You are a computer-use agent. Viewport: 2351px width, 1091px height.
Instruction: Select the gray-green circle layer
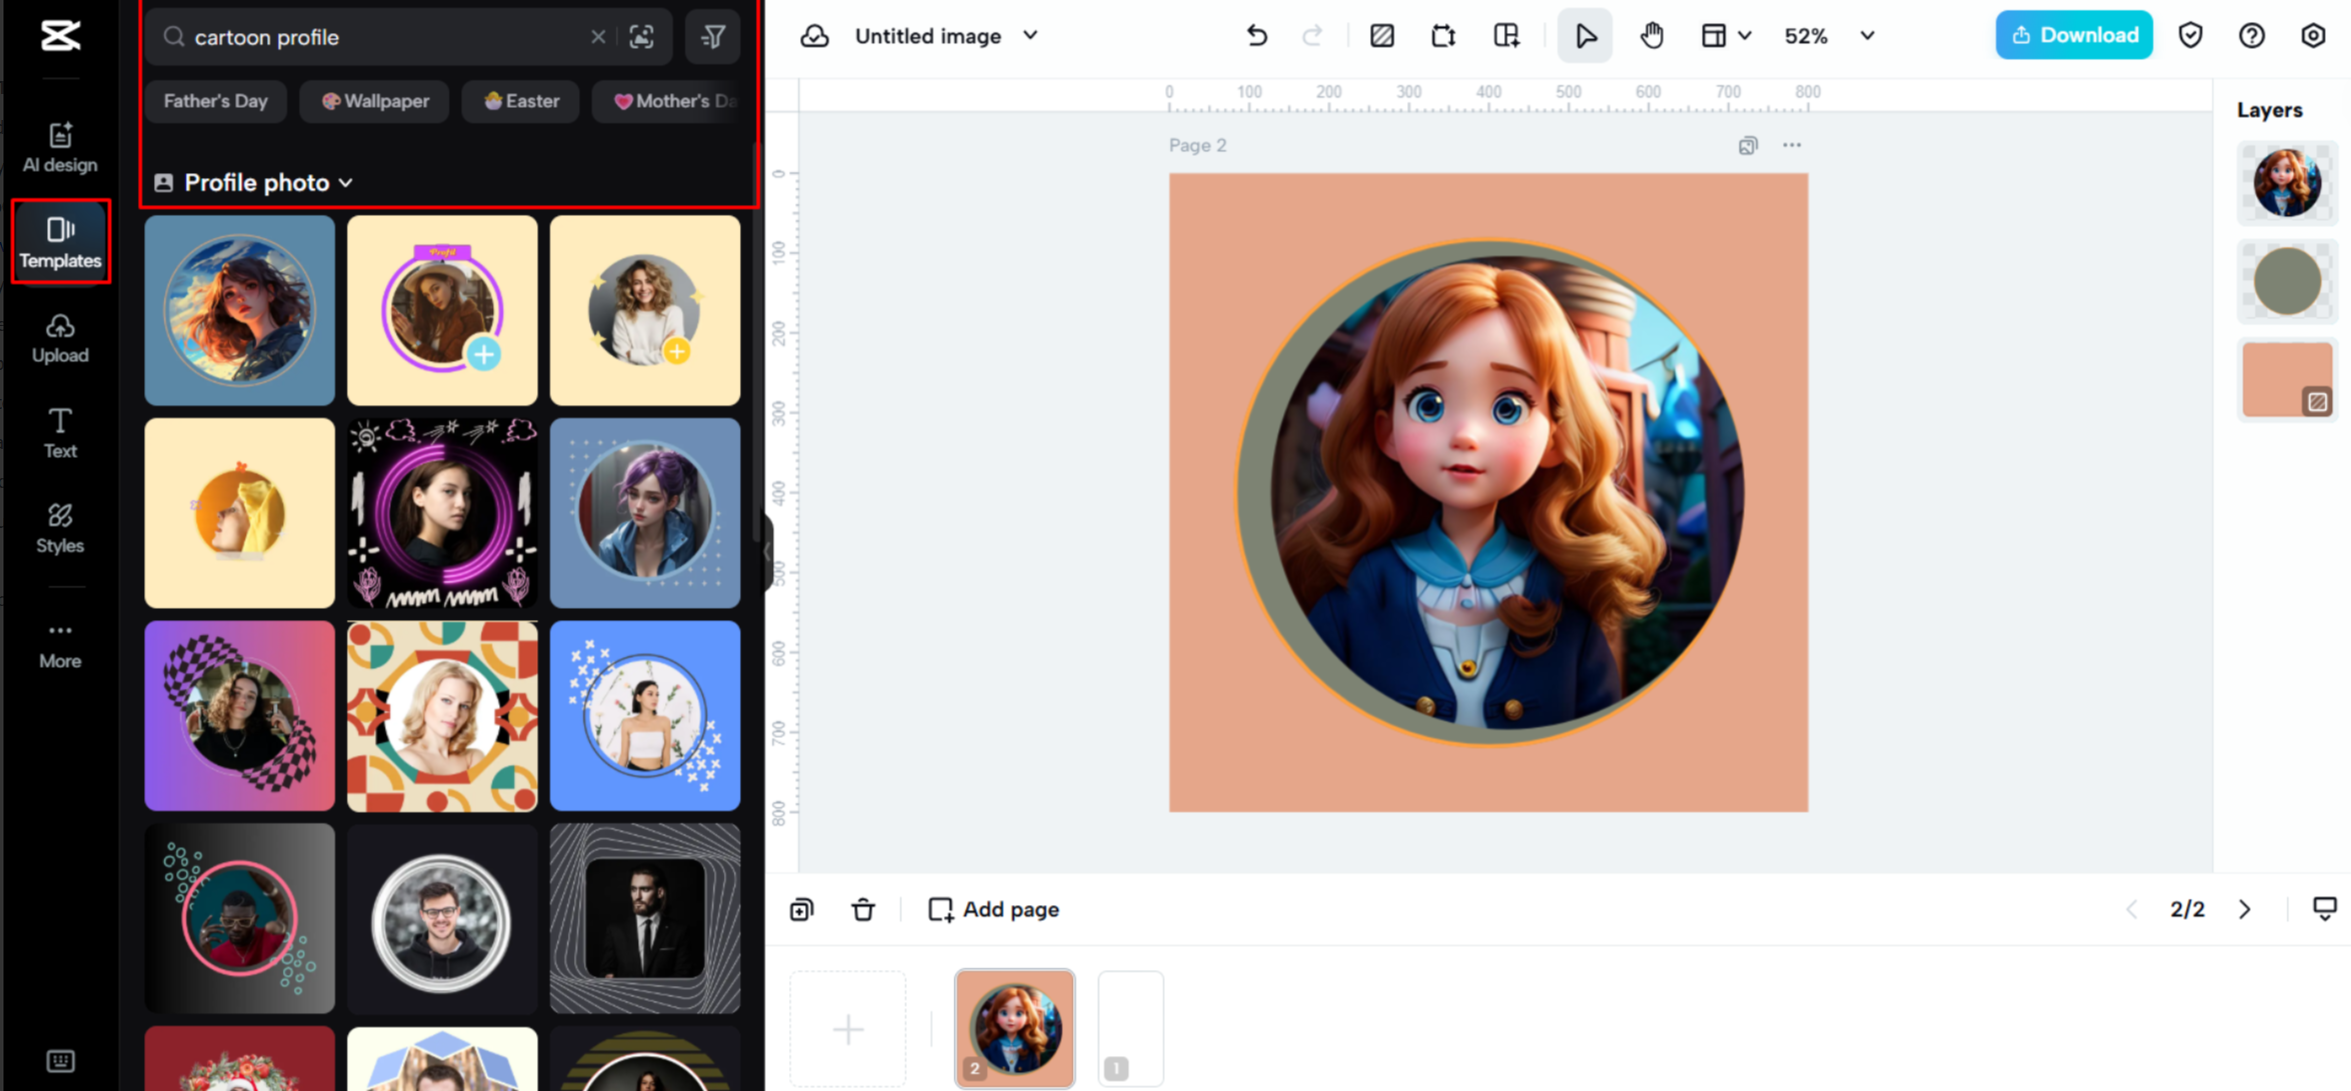[2287, 282]
